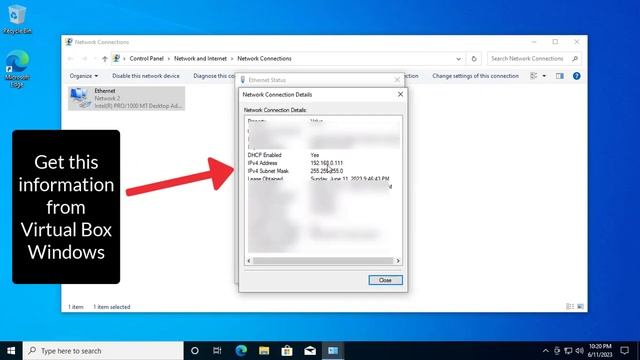The height and width of the screenshot is (360, 640).
Task: Open the Recycle Bin desktop icon
Action: point(16,20)
